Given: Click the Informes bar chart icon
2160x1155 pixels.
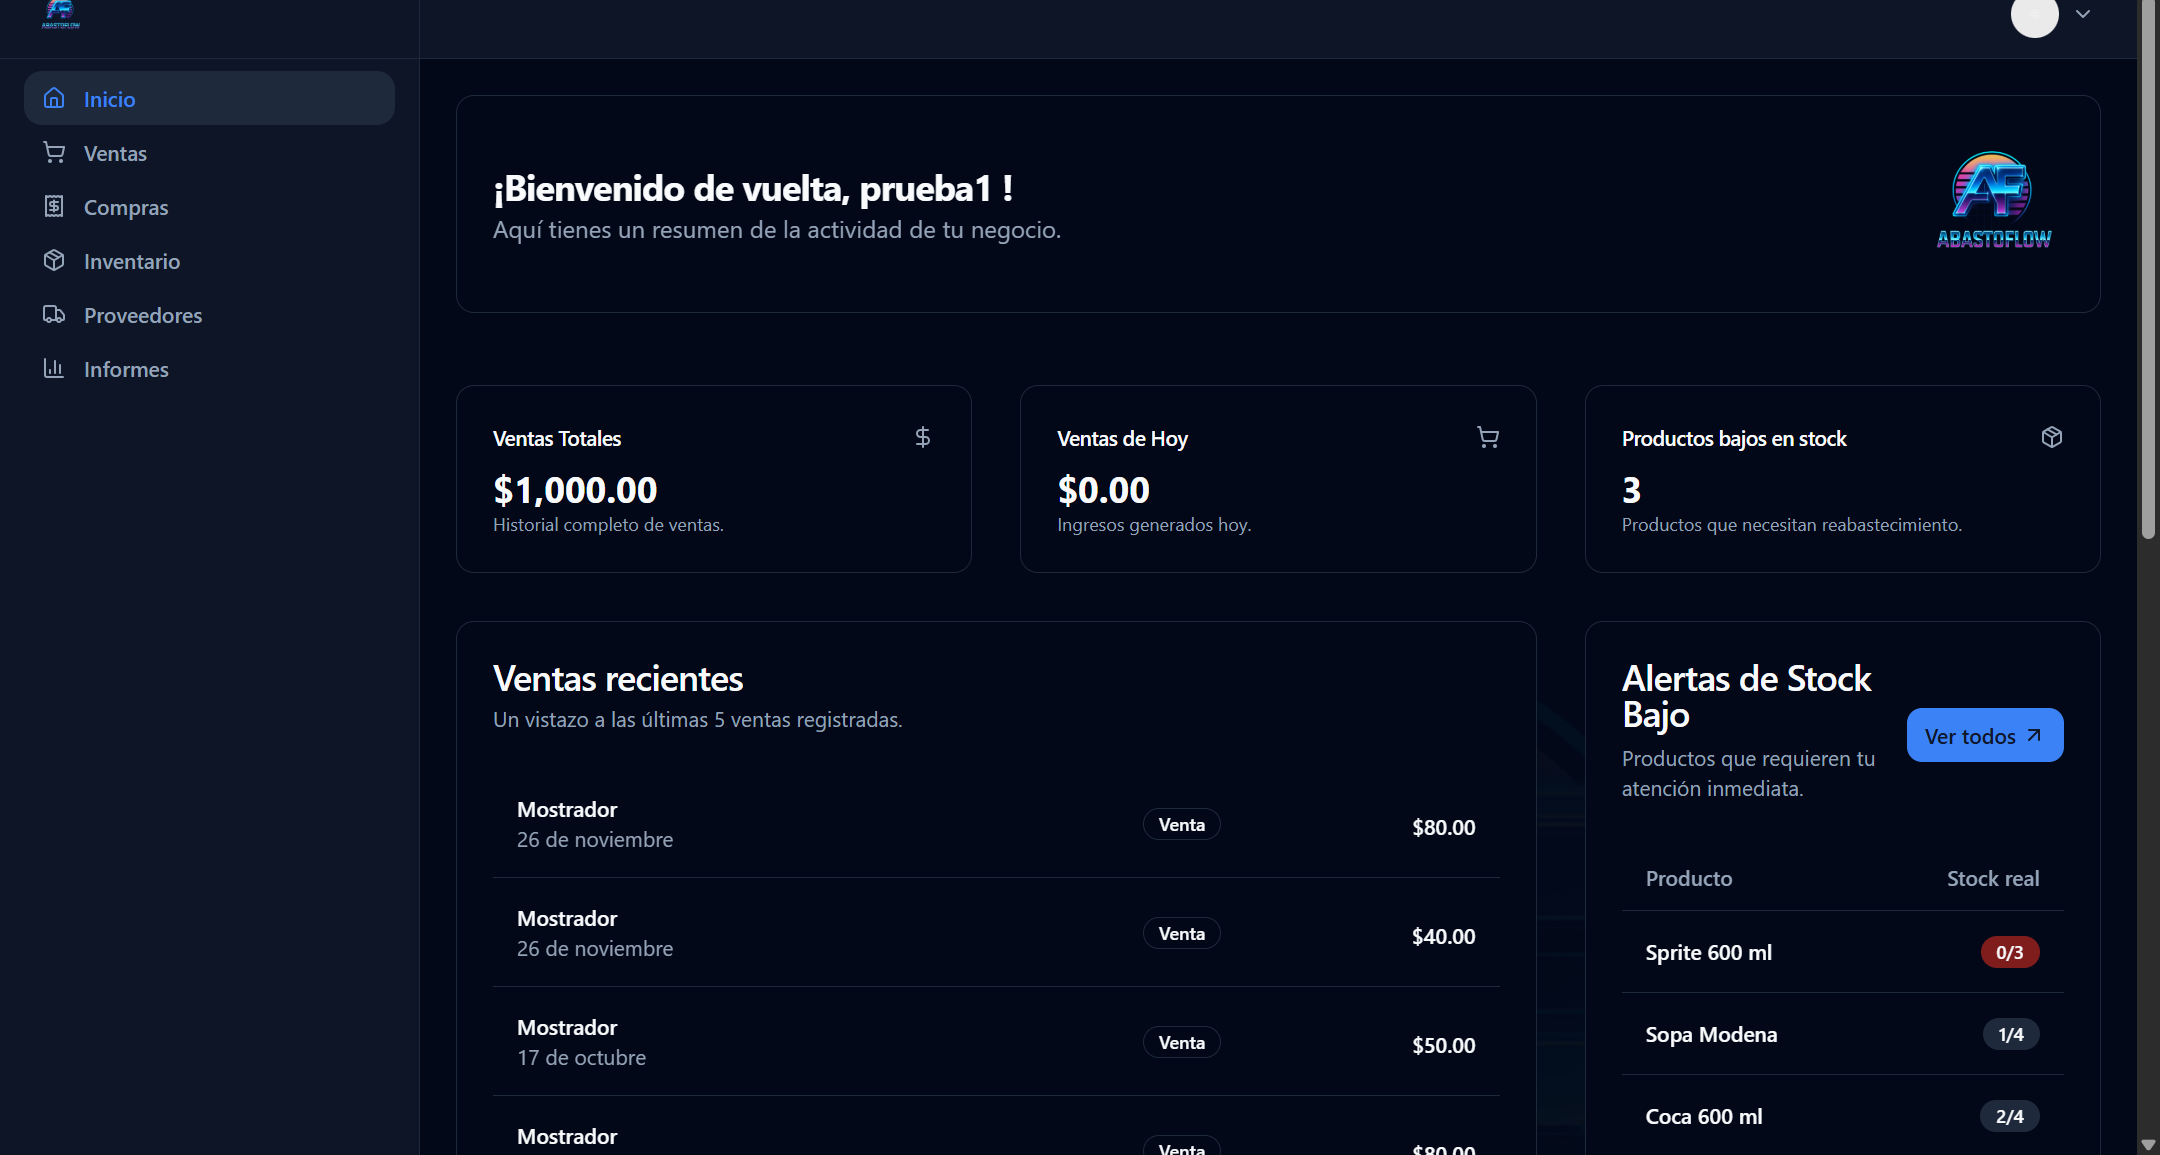Looking at the screenshot, I should [54, 368].
